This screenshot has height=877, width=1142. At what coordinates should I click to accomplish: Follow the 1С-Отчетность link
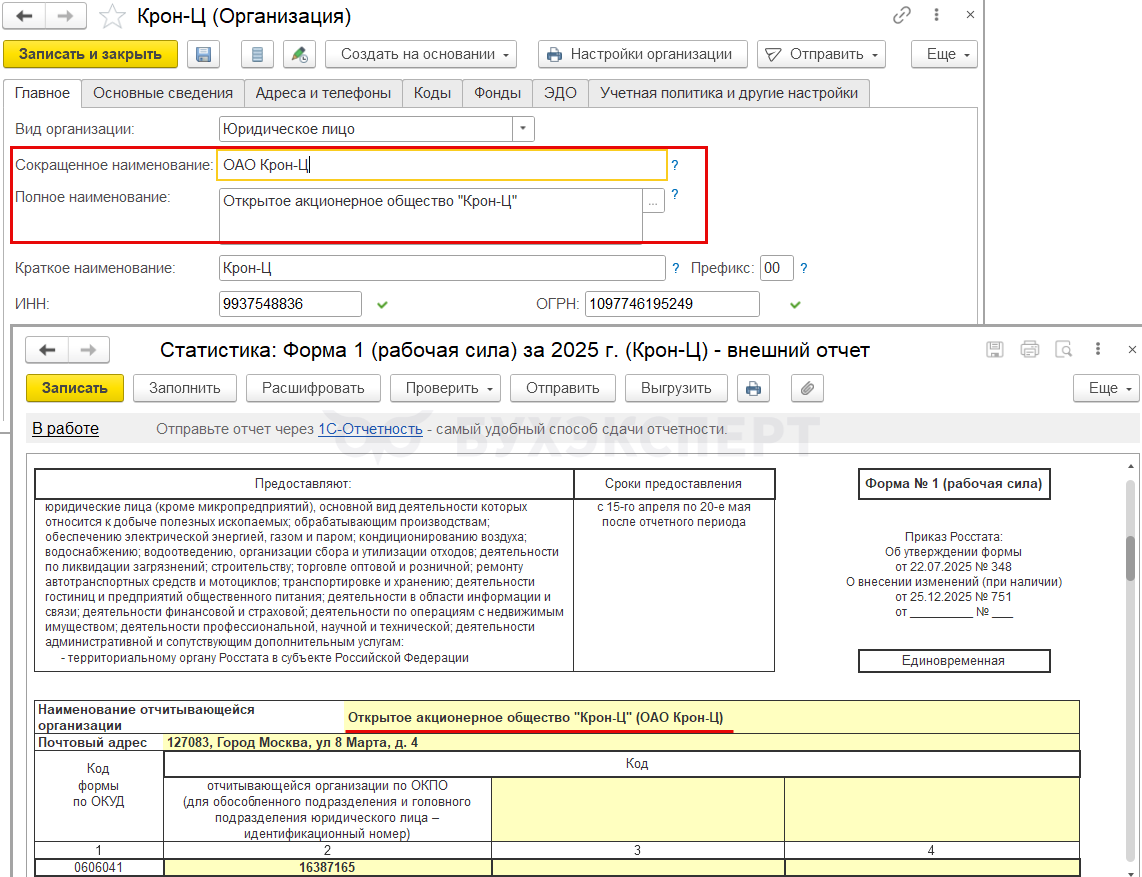click(370, 429)
